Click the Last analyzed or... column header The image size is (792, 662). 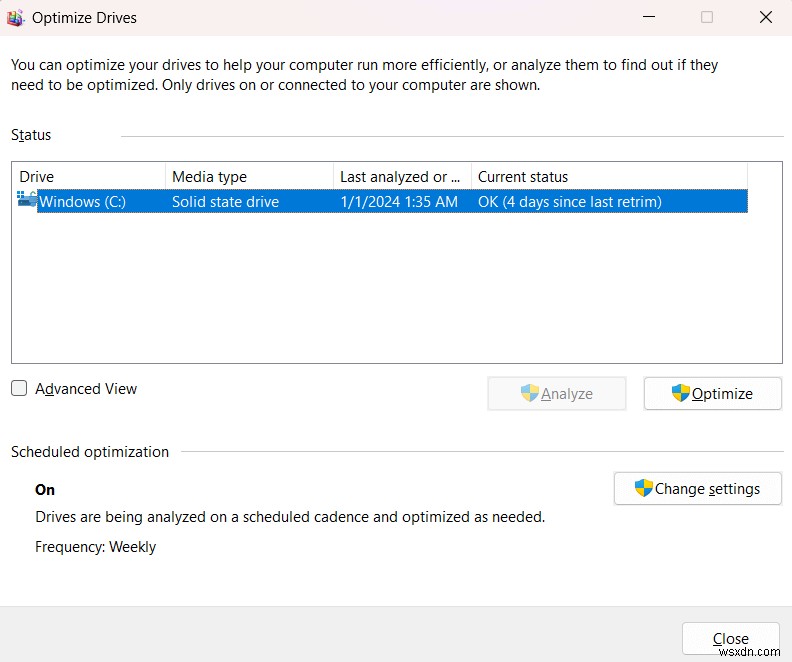(403, 176)
